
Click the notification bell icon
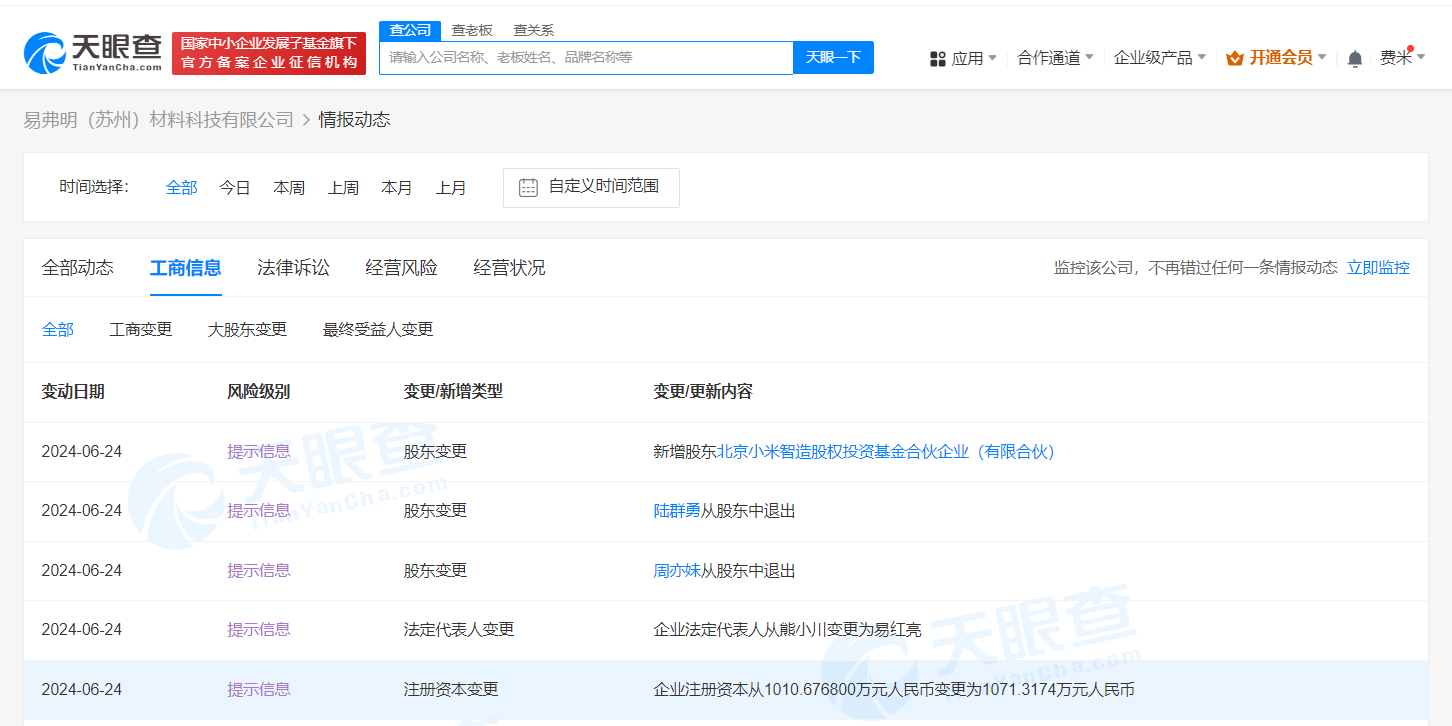pos(1354,57)
